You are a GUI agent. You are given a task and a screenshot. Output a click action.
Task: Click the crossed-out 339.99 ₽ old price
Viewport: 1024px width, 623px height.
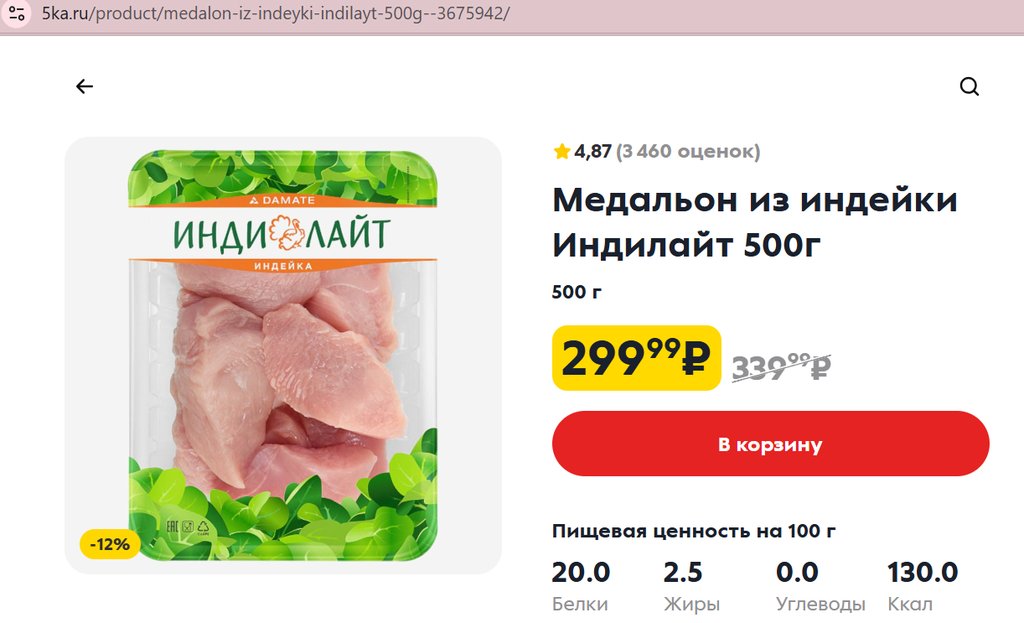(x=781, y=367)
